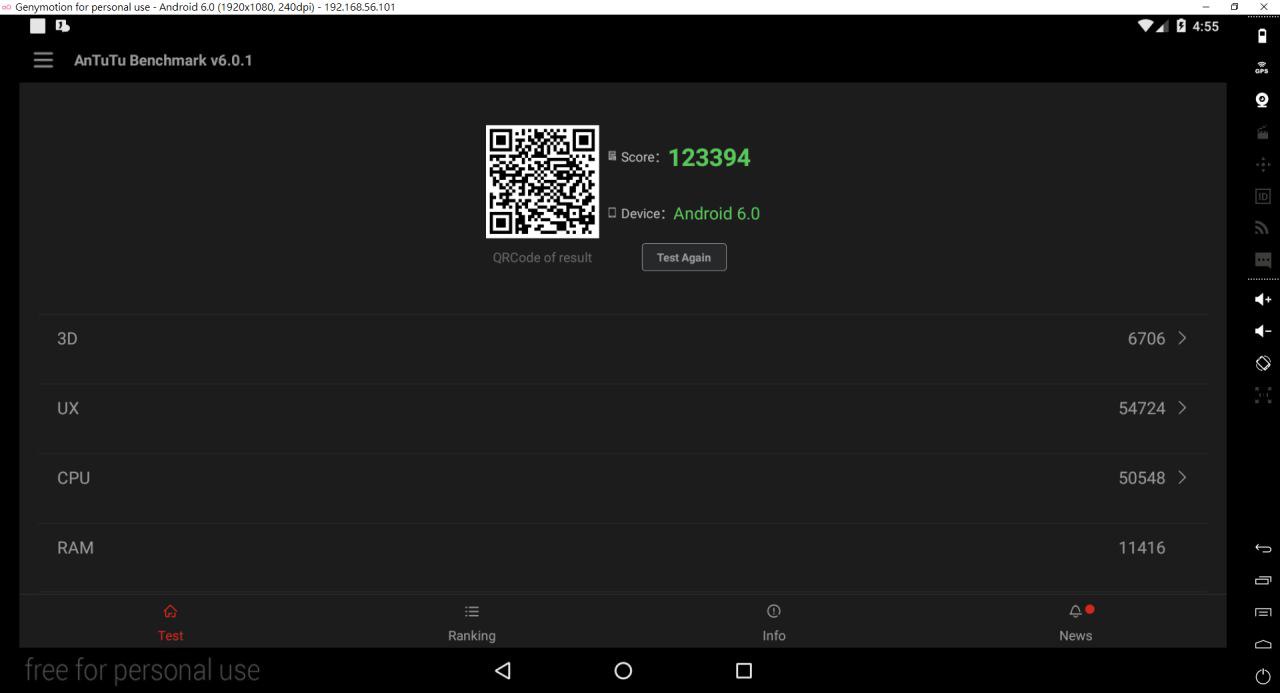Open the Genymotion phone SMS widget
This screenshot has width=1280, height=693.
click(x=1262, y=260)
